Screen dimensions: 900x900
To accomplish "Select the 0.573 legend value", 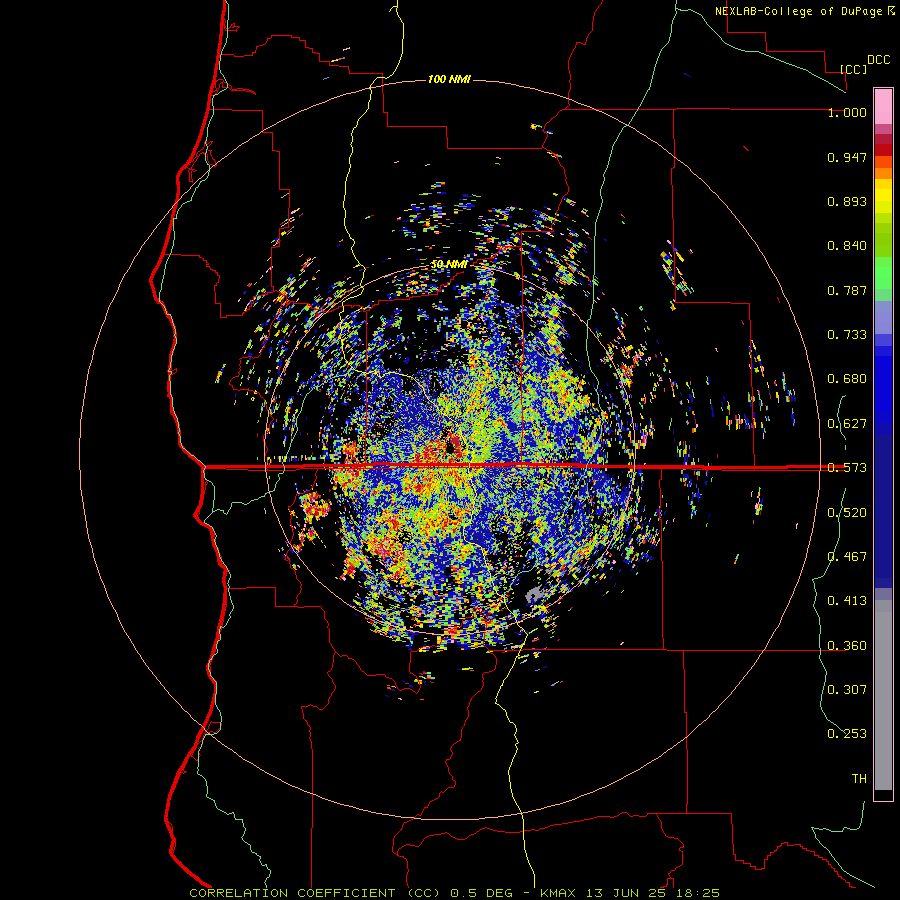I will [x=847, y=468].
